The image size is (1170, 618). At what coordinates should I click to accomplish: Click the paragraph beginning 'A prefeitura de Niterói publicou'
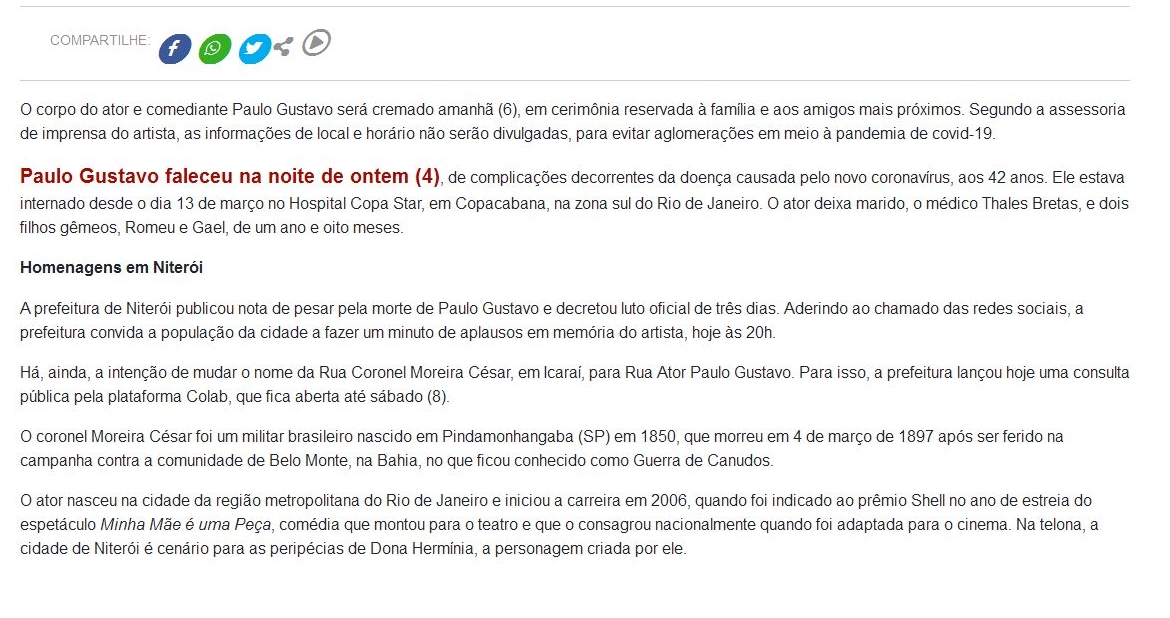pos(551,320)
